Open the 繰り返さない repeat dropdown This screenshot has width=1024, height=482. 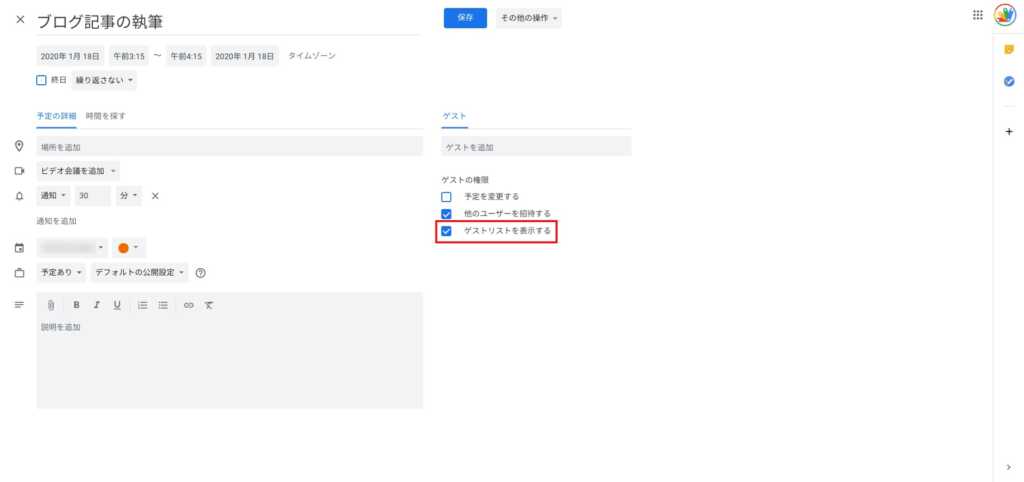(x=104, y=80)
